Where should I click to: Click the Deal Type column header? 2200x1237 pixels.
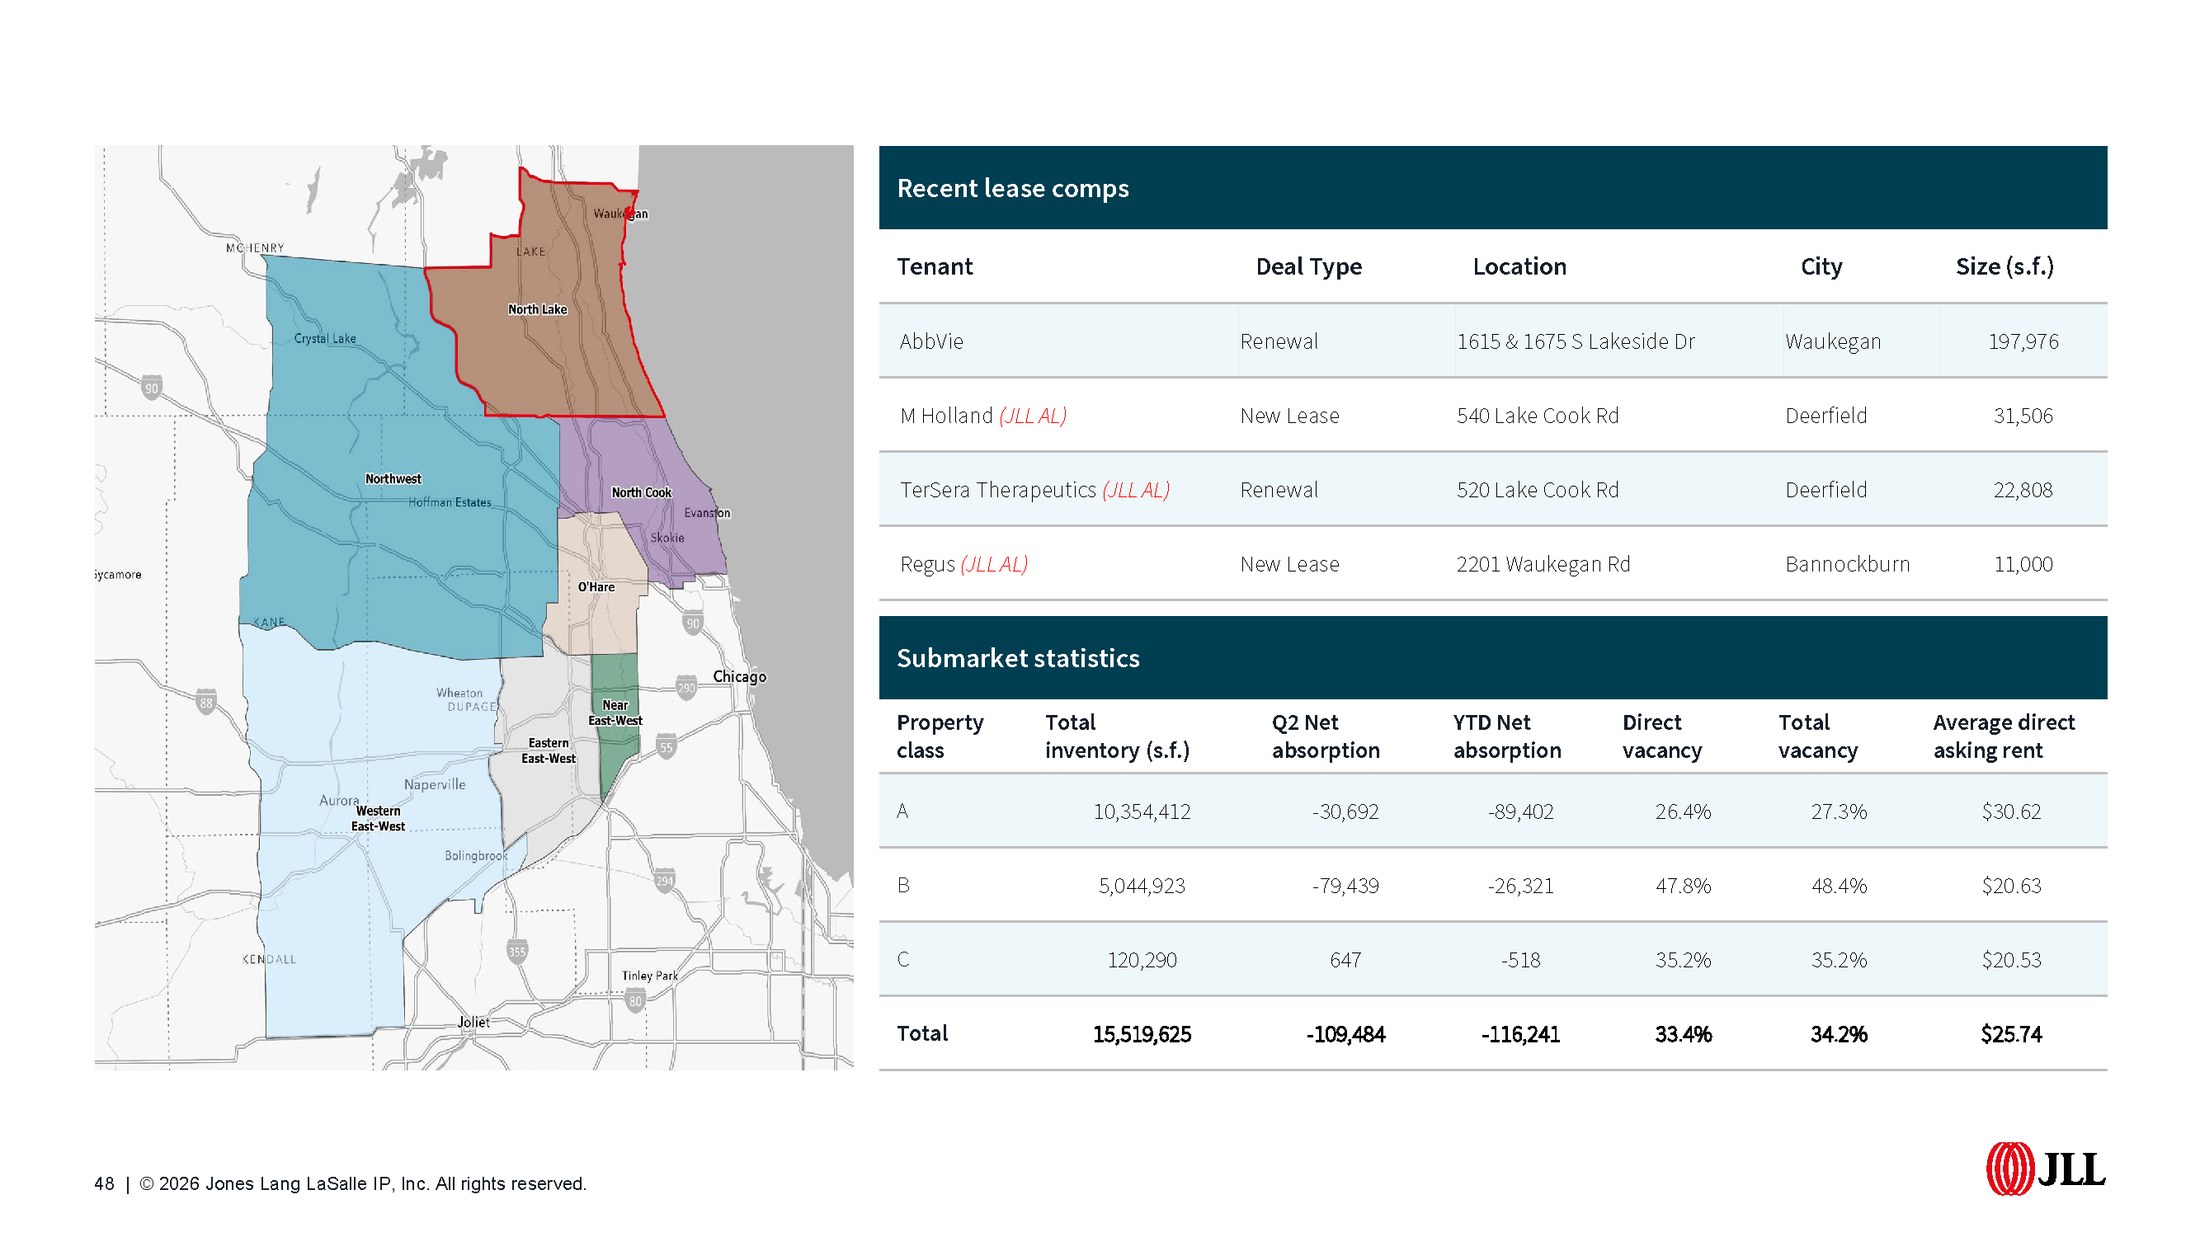click(x=1309, y=267)
